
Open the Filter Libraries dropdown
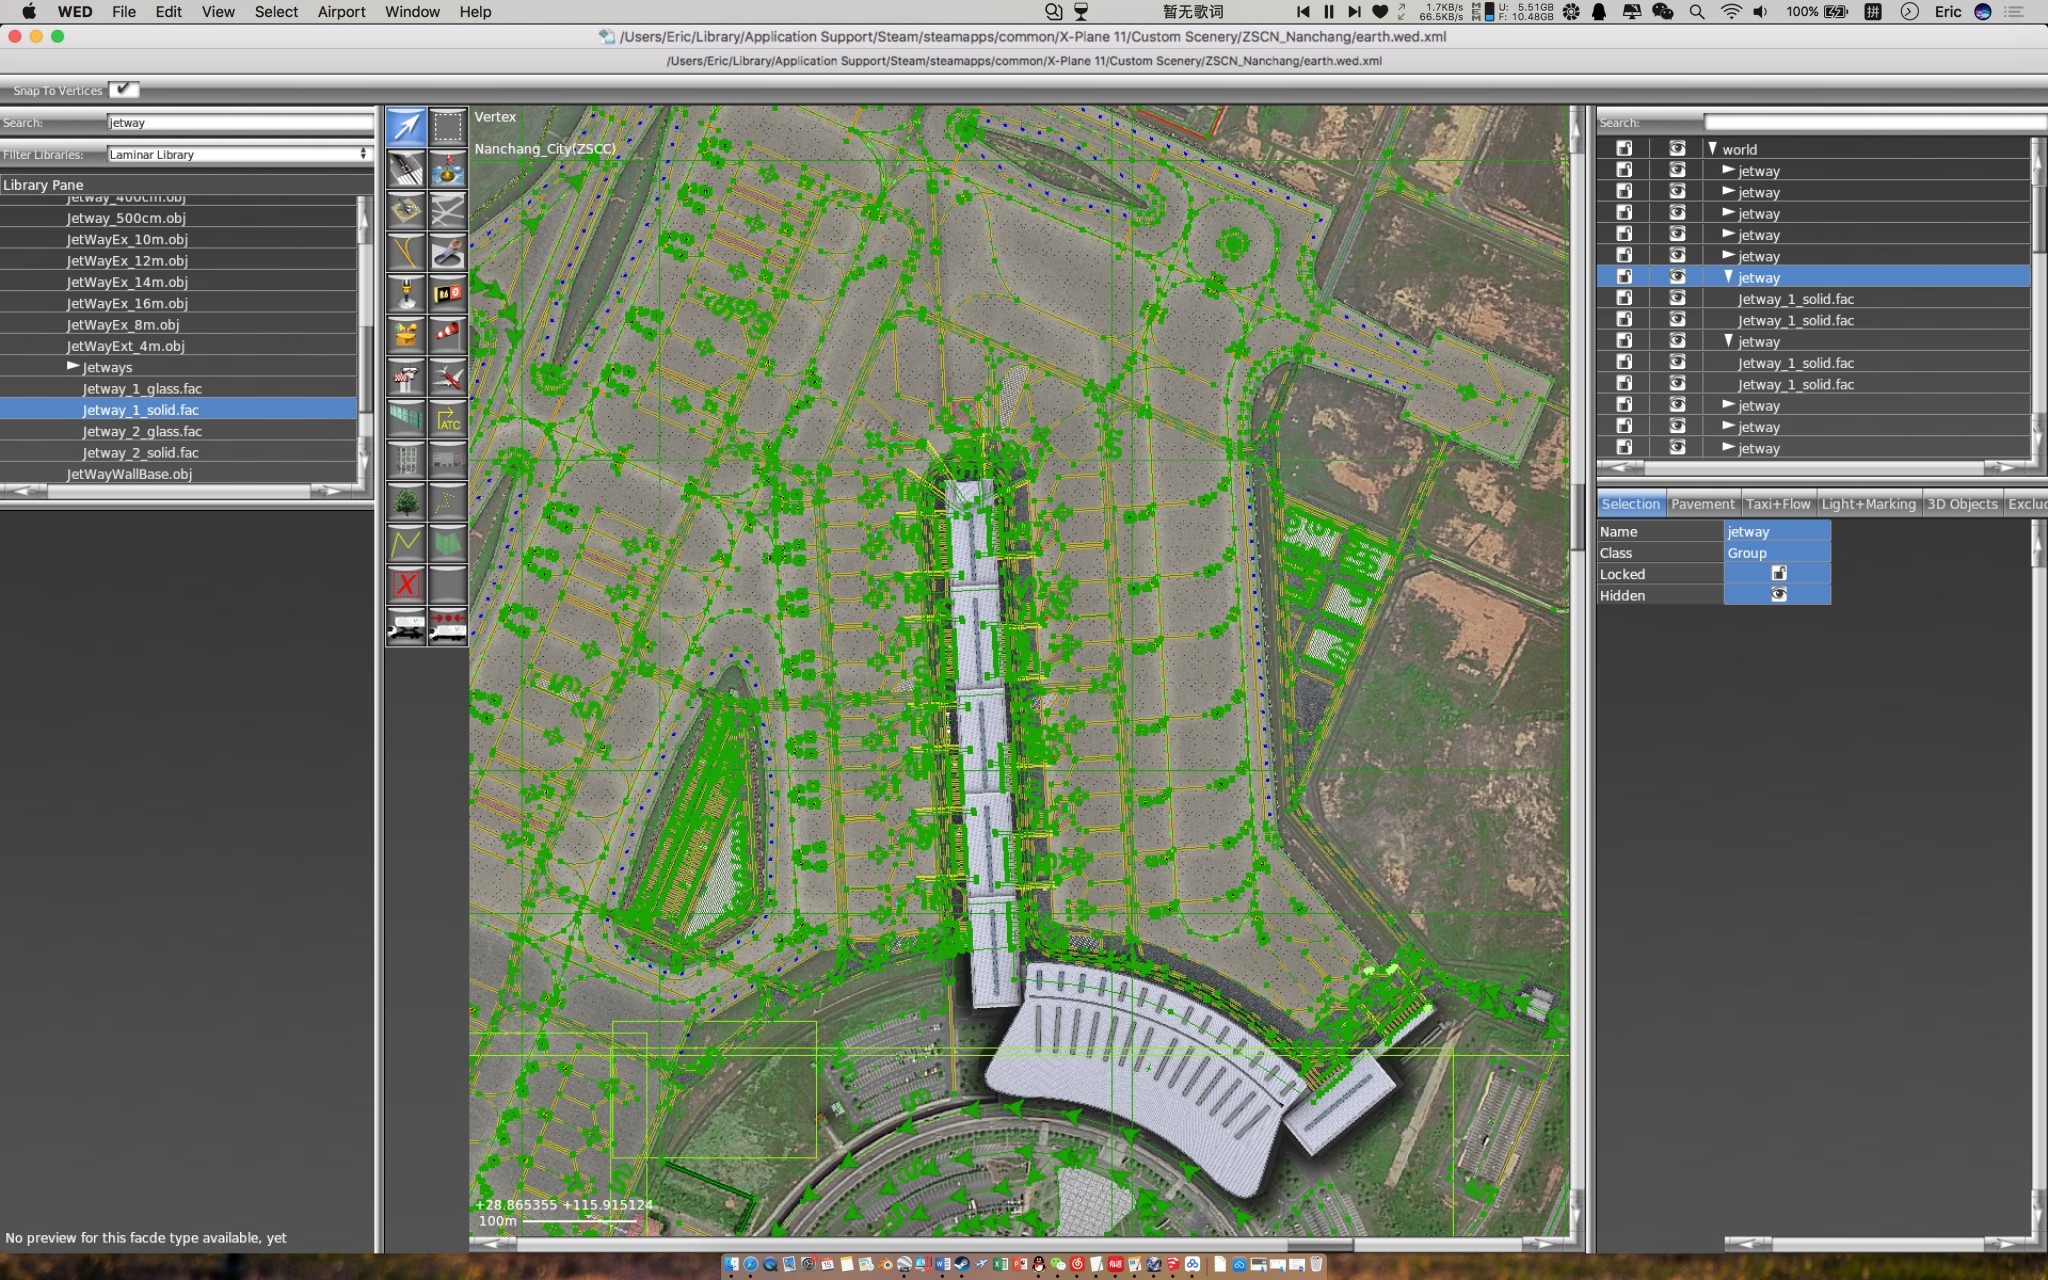click(239, 154)
